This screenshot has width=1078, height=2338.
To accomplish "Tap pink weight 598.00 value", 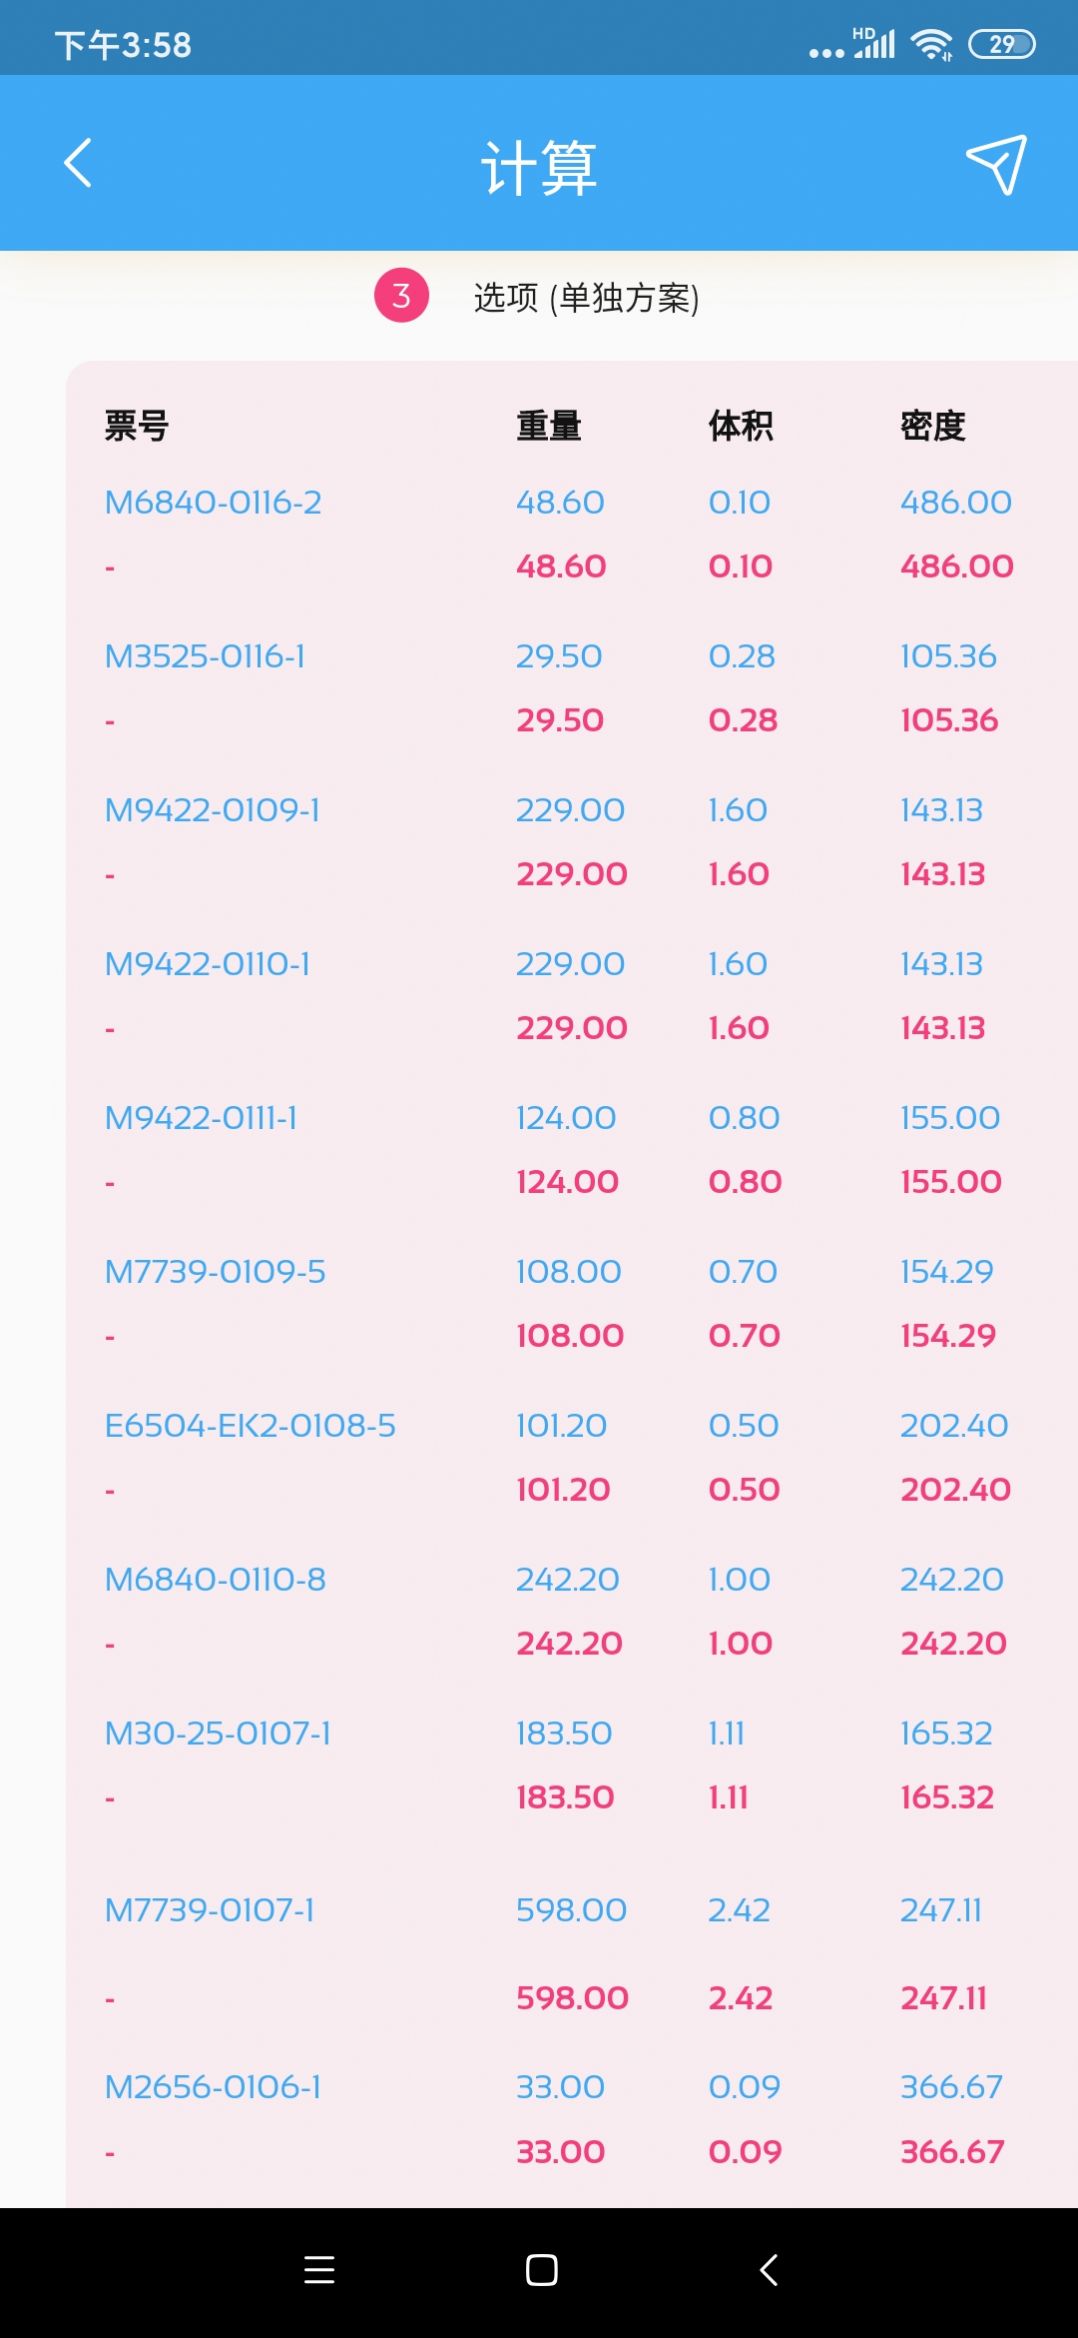I will coord(572,1998).
